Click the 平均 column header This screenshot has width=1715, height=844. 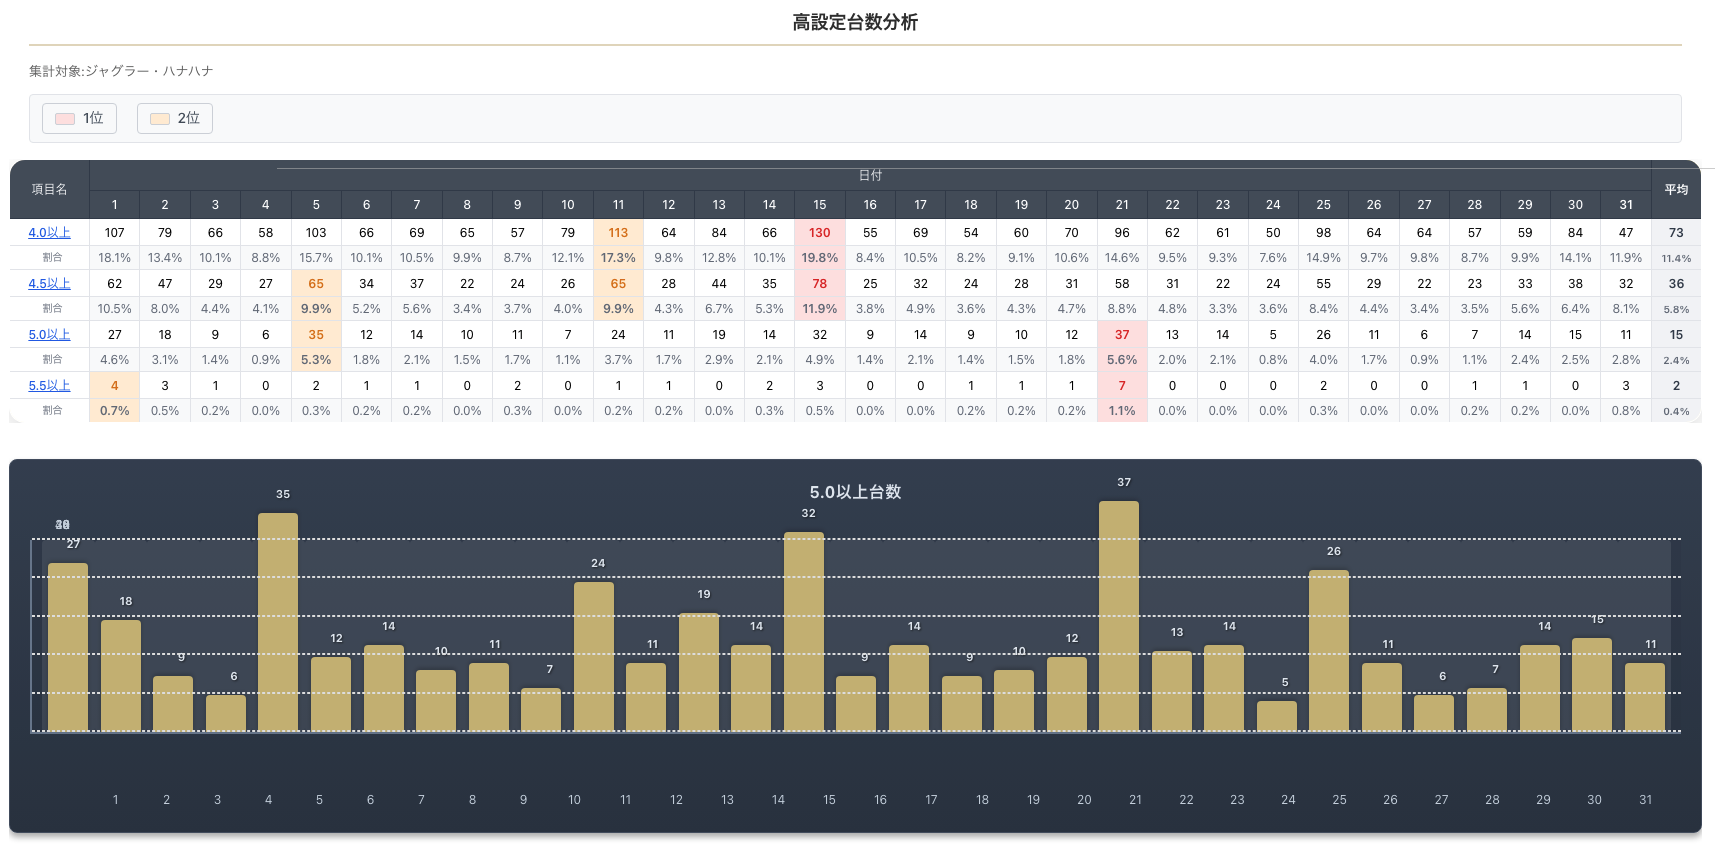point(1676,190)
